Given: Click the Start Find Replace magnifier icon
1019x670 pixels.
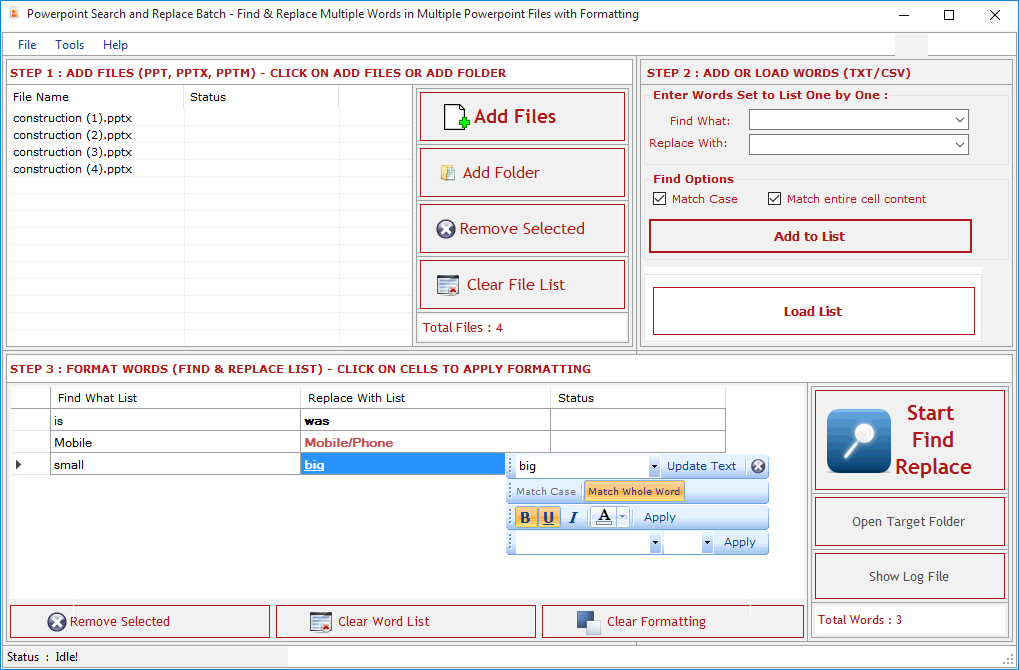Looking at the screenshot, I should [x=858, y=441].
